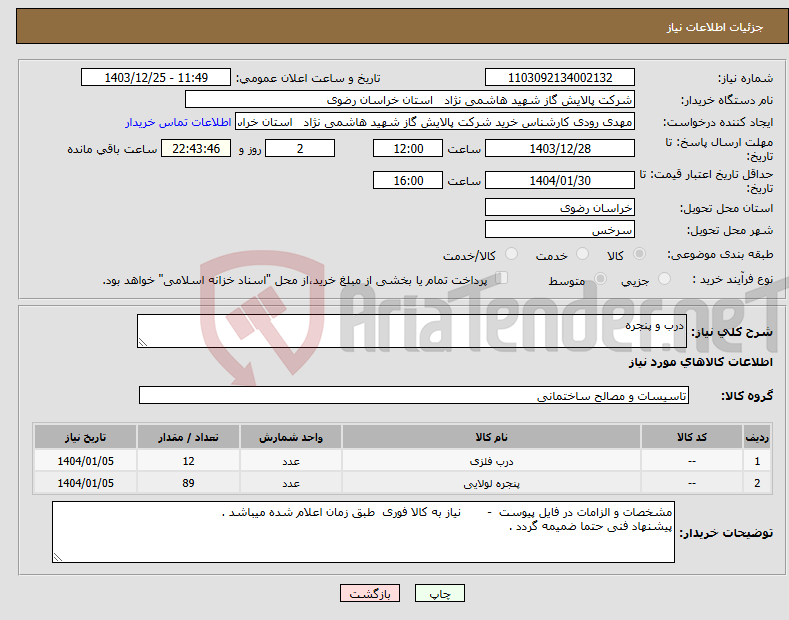This screenshot has height=620, width=789.
Task: Click the date cell in پنجره لولایی row
Action: (86, 483)
